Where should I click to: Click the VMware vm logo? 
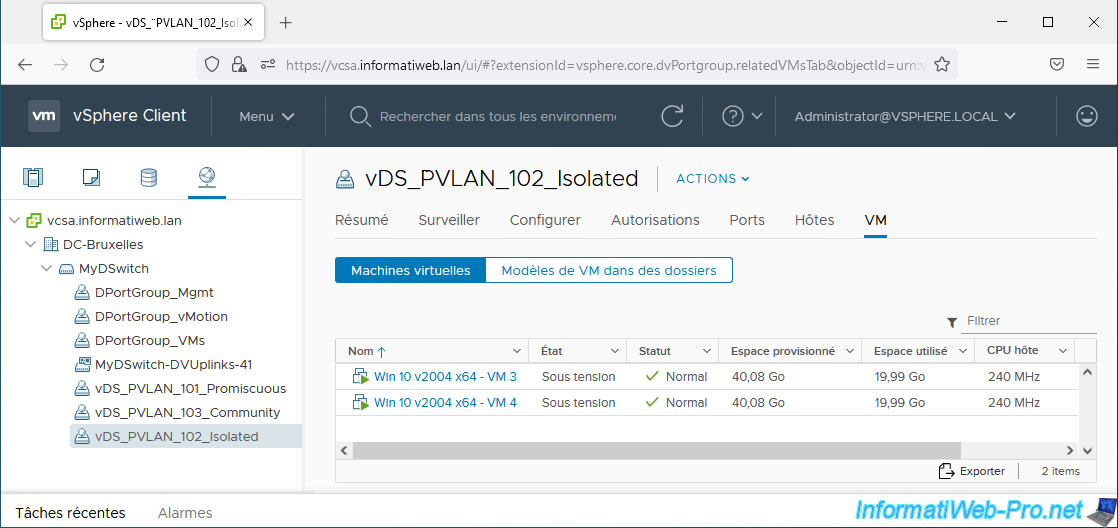pyautogui.click(x=44, y=116)
